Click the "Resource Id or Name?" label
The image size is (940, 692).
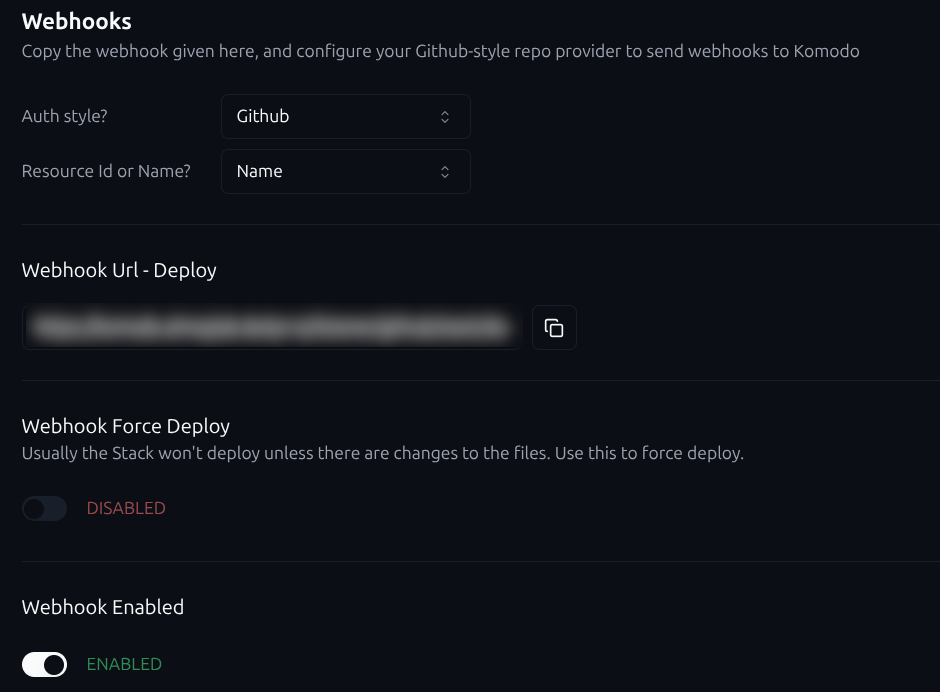click(x=106, y=171)
